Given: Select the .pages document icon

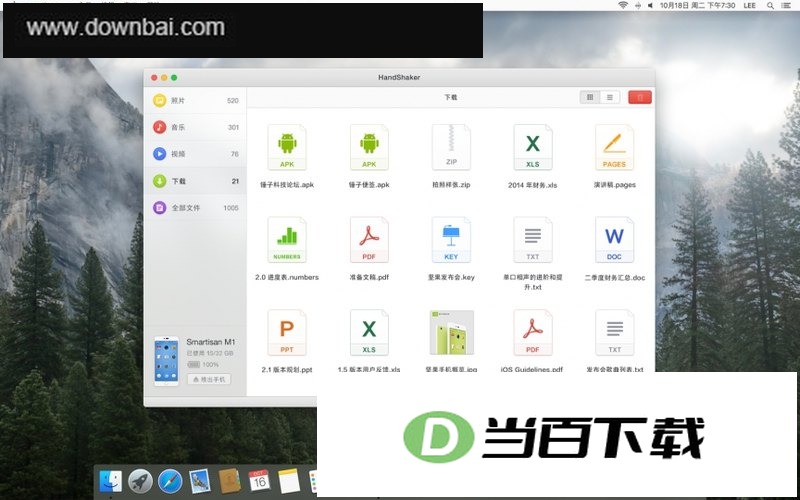Looking at the screenshot, I should pos(614,147).
